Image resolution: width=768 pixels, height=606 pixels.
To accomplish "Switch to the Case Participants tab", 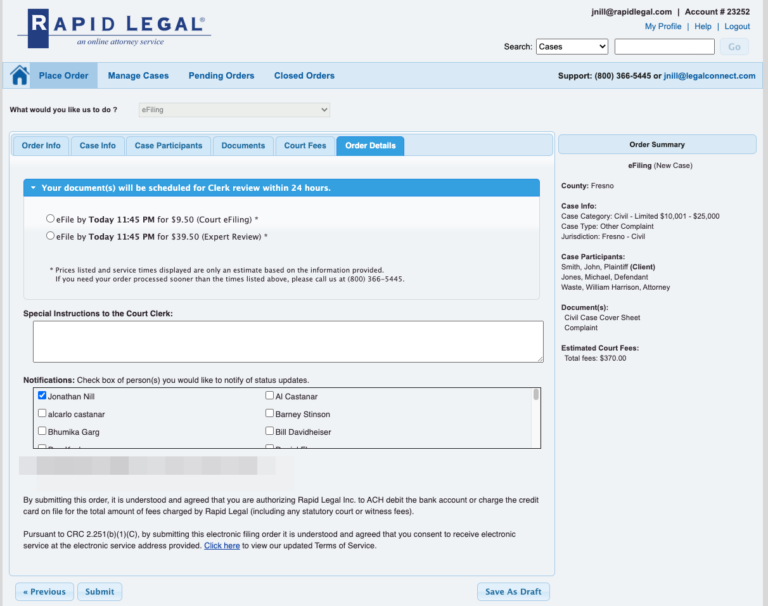I will pos(168,145).
